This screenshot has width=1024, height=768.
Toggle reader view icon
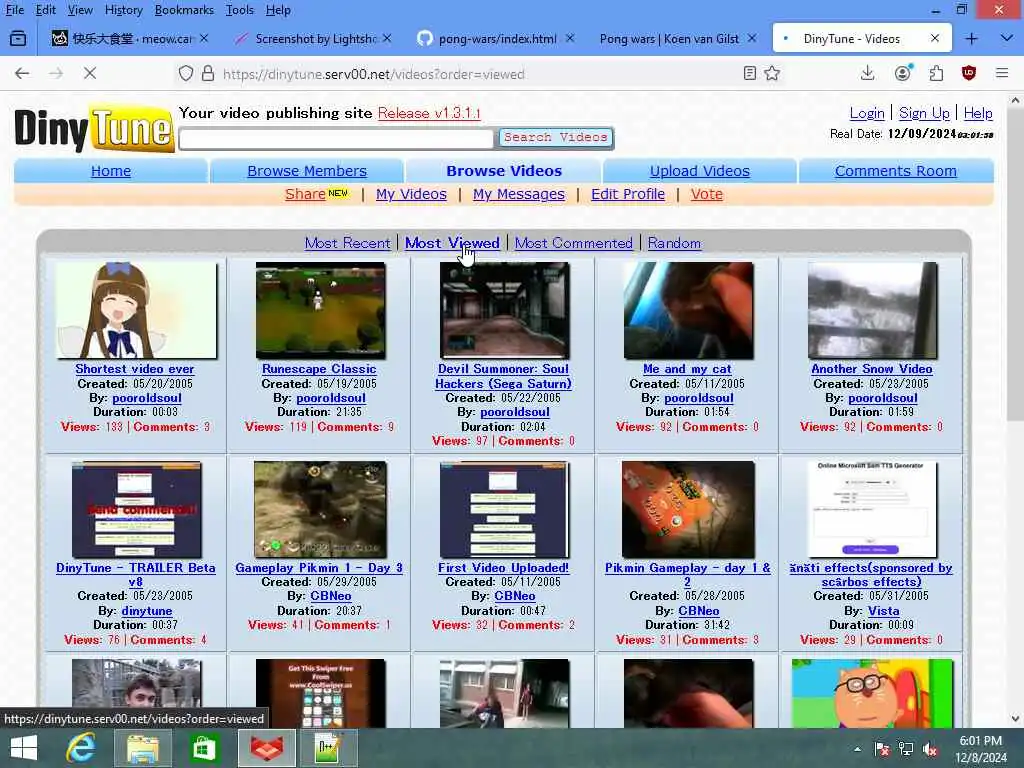750,73
